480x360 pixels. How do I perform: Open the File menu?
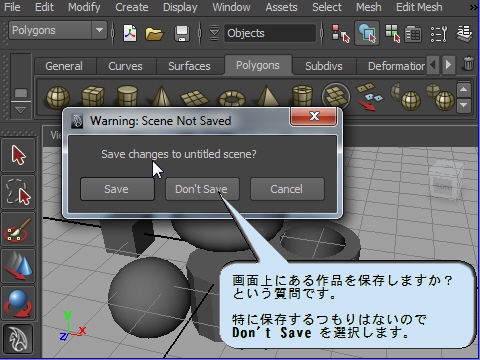pos(12,7)
